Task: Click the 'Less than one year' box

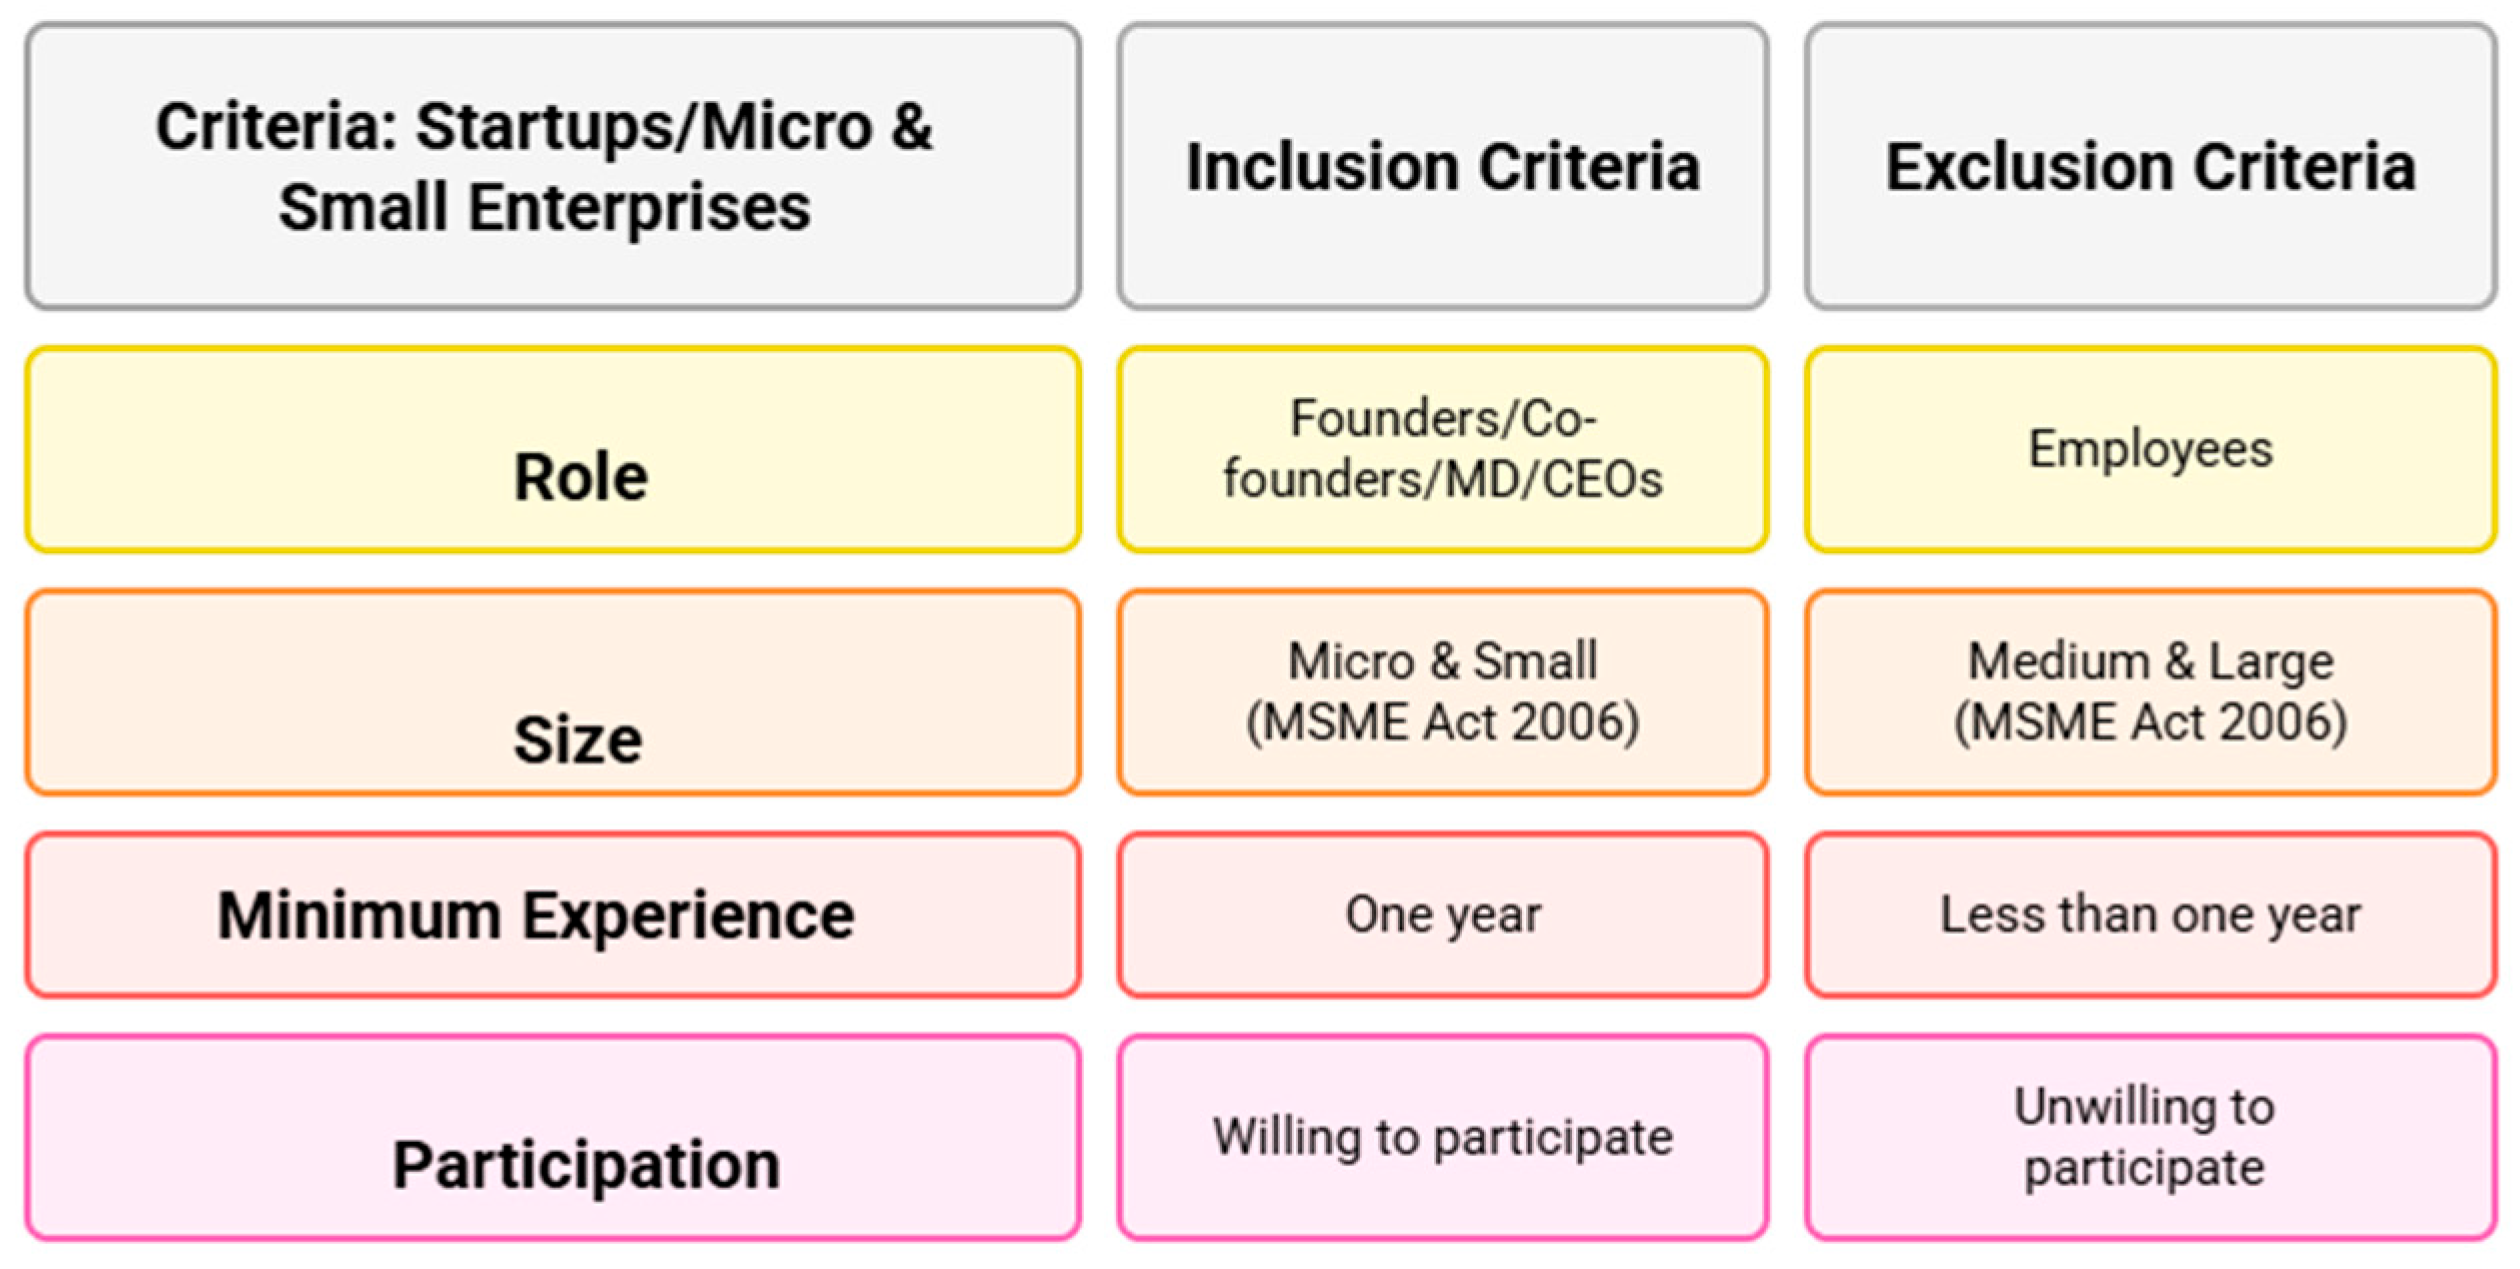Action: (x=2150, y=915)
